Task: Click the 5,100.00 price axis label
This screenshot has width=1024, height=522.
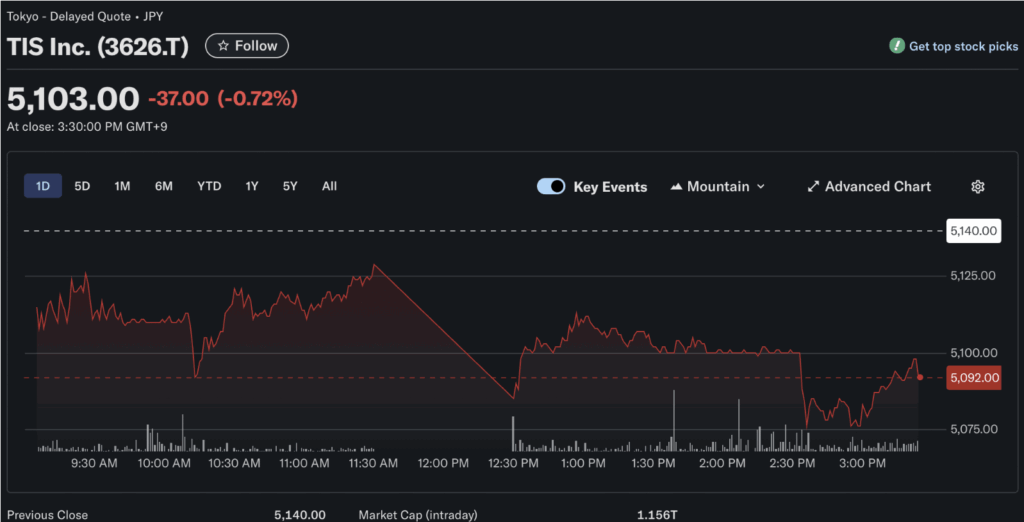Action: click(x=973, y=353)
